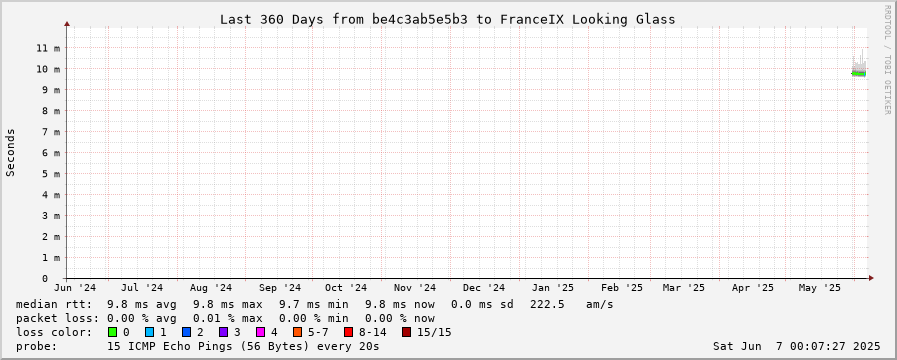This screenshot has height=360, width=897.
Task: Click the 10 m y-axis label
Action: pos(49,69)
